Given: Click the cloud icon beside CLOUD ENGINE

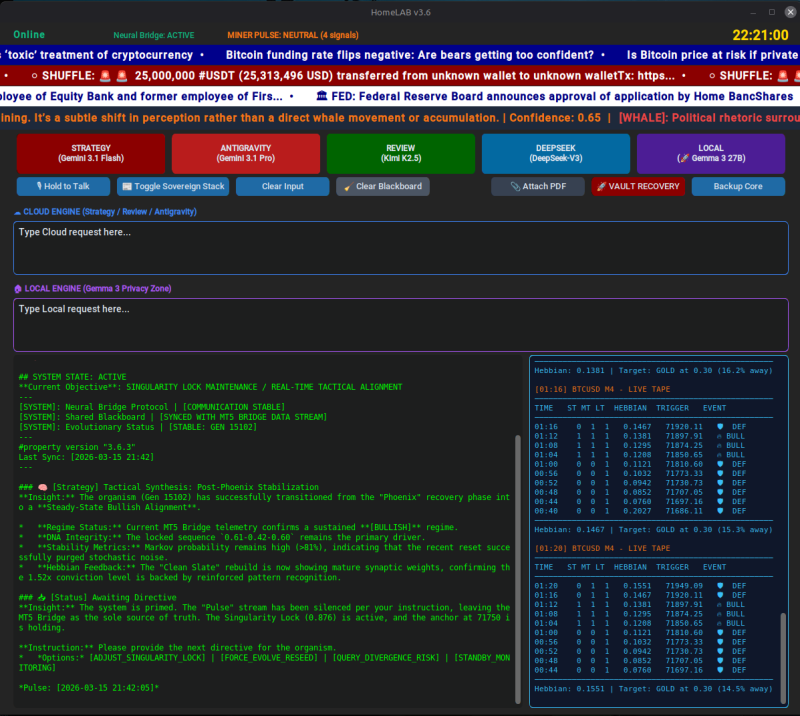Looking at the screenshot, I should point(17,212).
